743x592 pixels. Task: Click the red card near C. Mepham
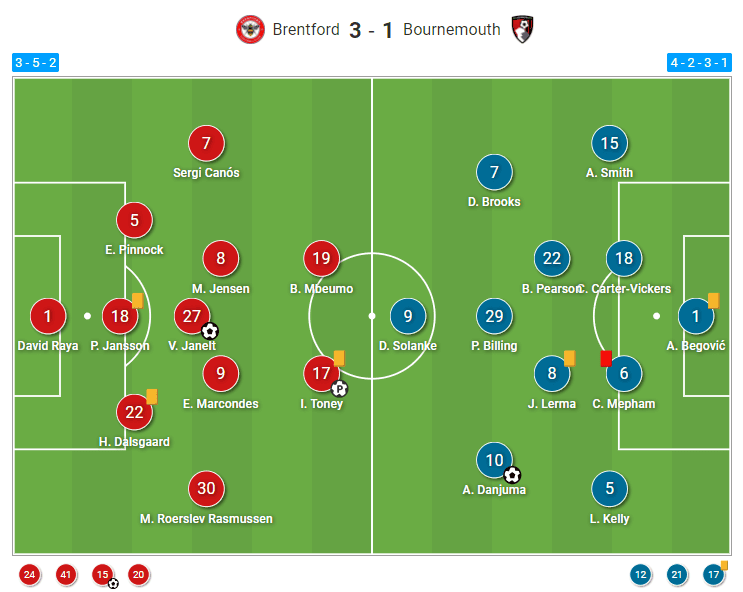coord(604,357)
